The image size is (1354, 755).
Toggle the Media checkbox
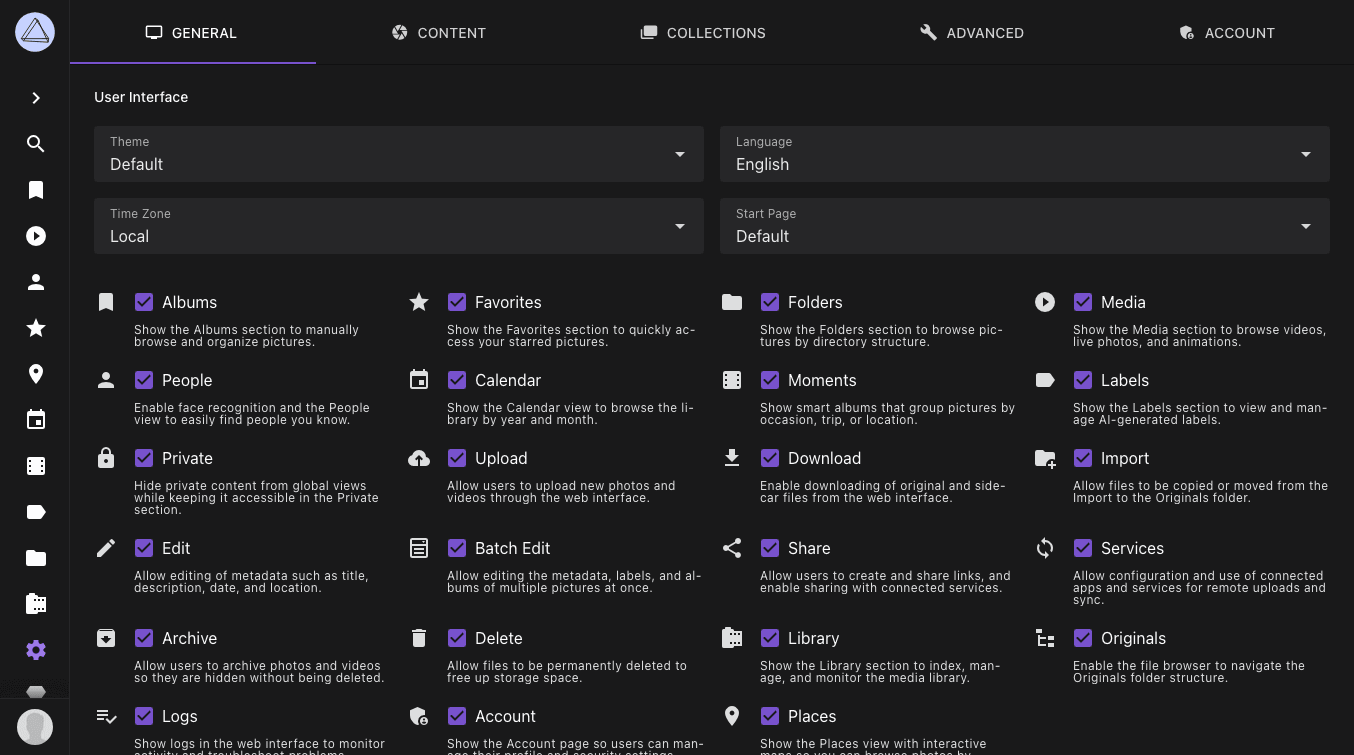(x=1083, y=302)
